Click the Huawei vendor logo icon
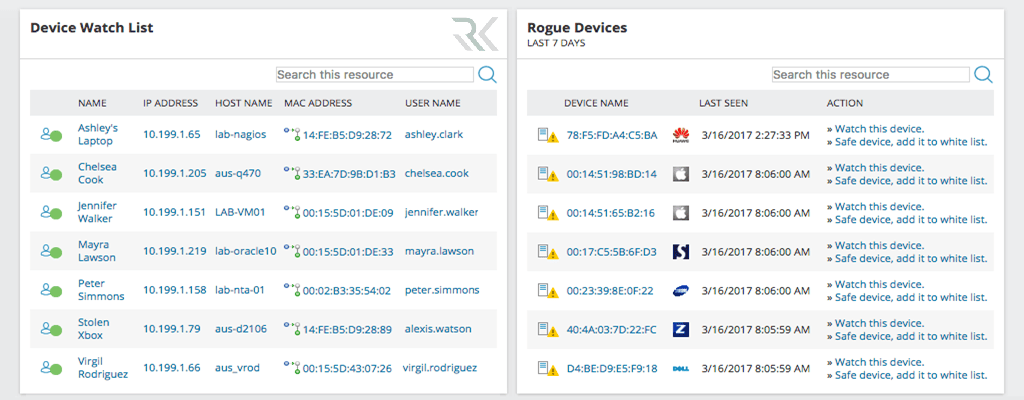Viewport: 1024px width, 400px height. tap(681, 135)
